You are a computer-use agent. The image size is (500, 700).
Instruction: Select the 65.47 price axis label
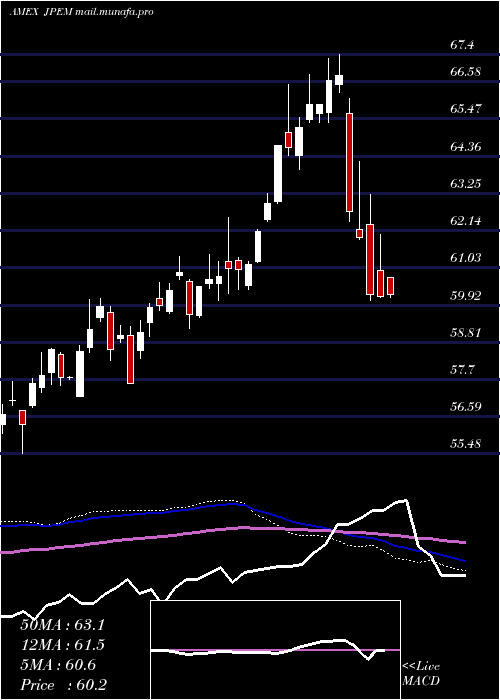[x=466, y=108]
